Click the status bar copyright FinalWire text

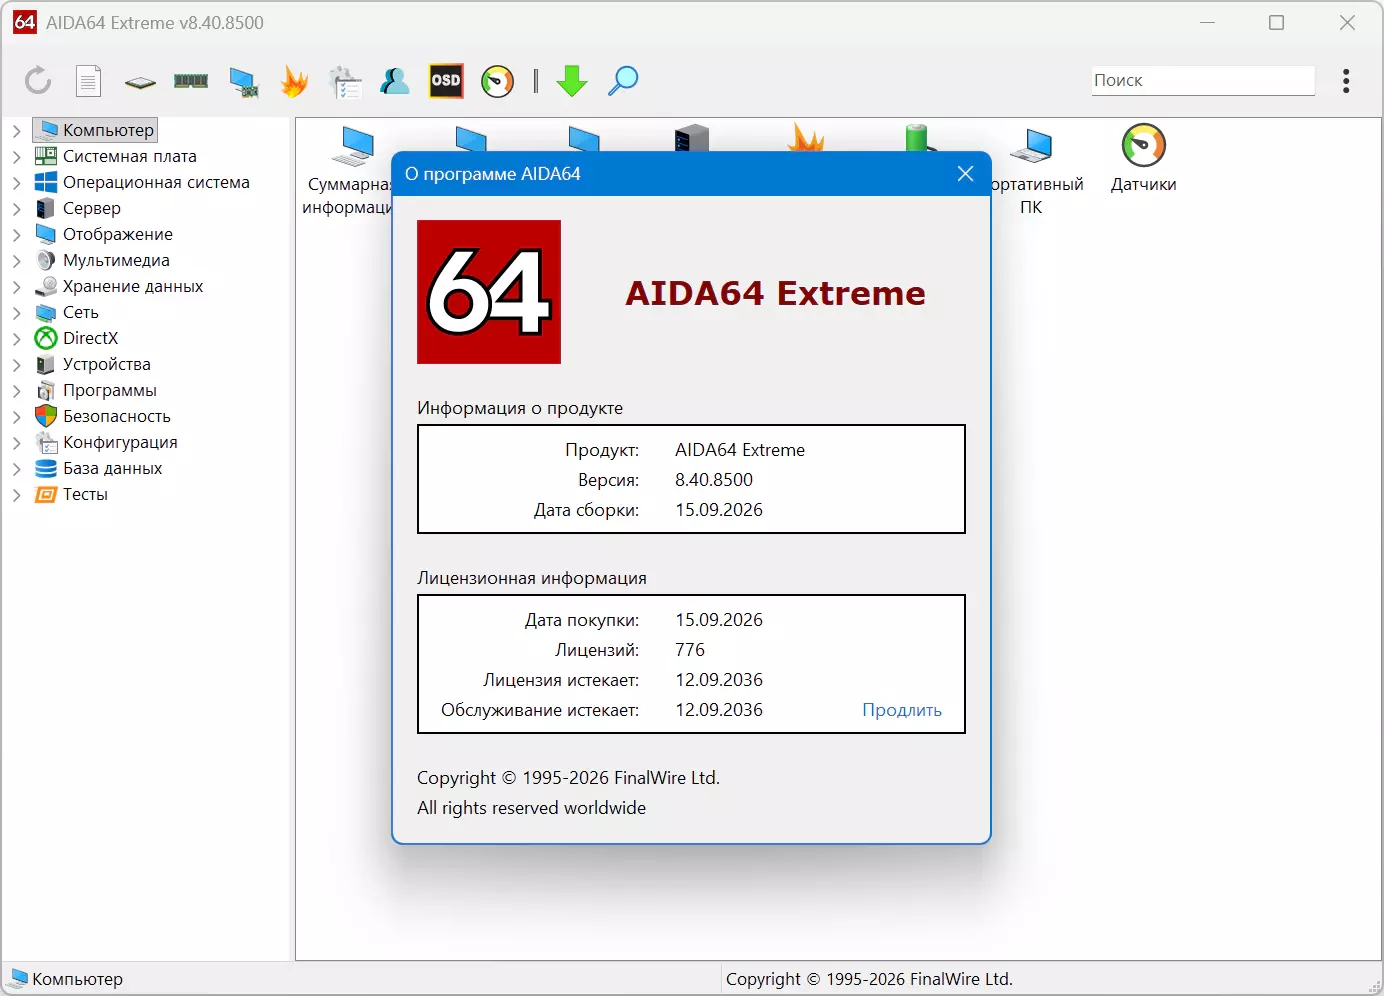[869, 979]
